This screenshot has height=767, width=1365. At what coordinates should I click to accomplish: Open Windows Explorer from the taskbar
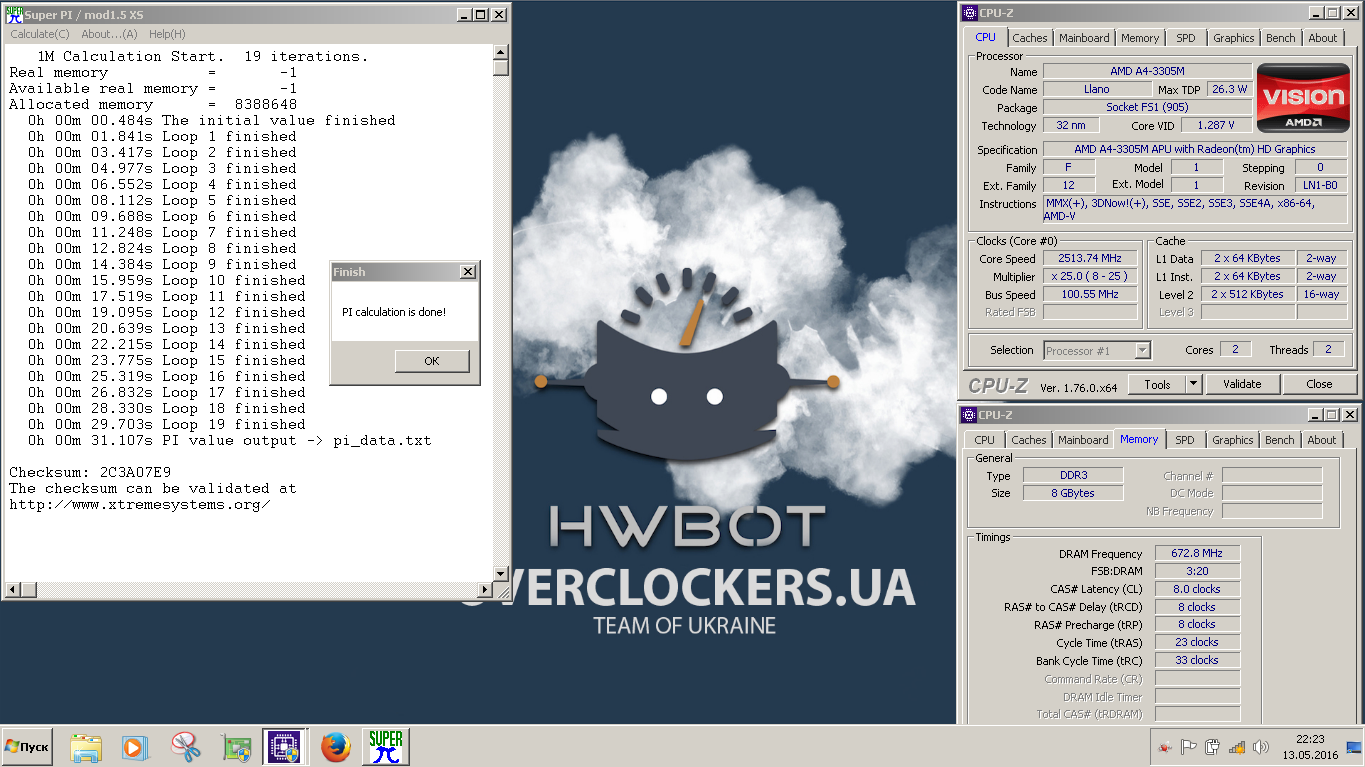point(85,746)
